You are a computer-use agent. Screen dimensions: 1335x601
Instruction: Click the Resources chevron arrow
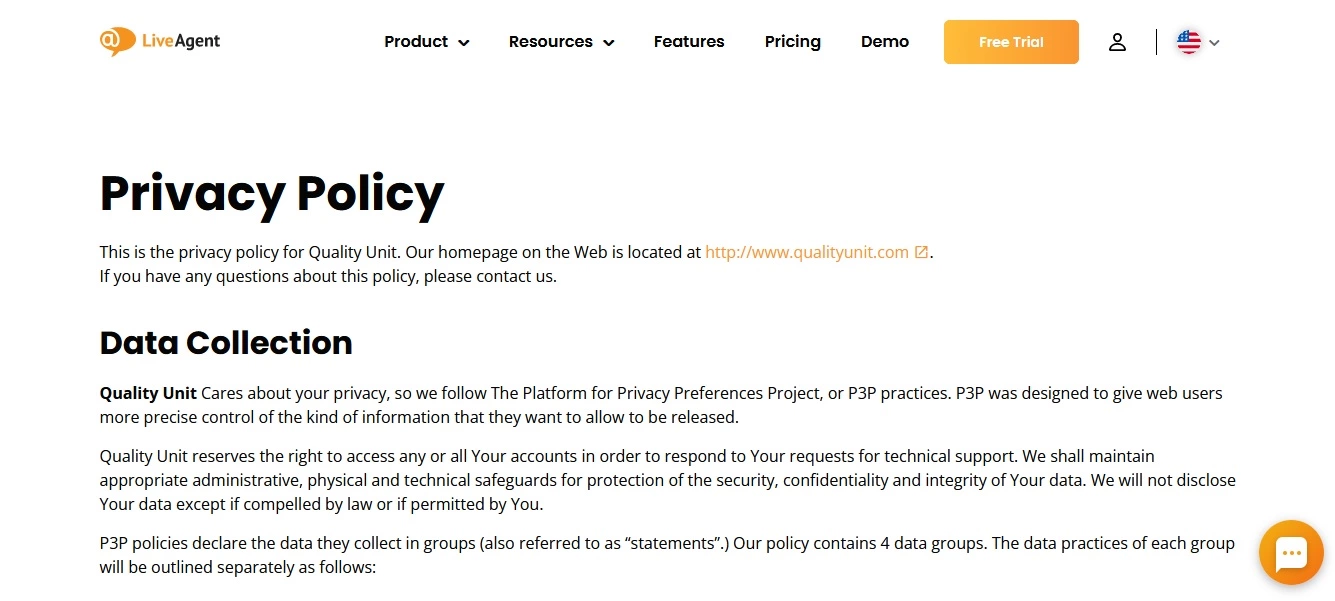(609, 43)
